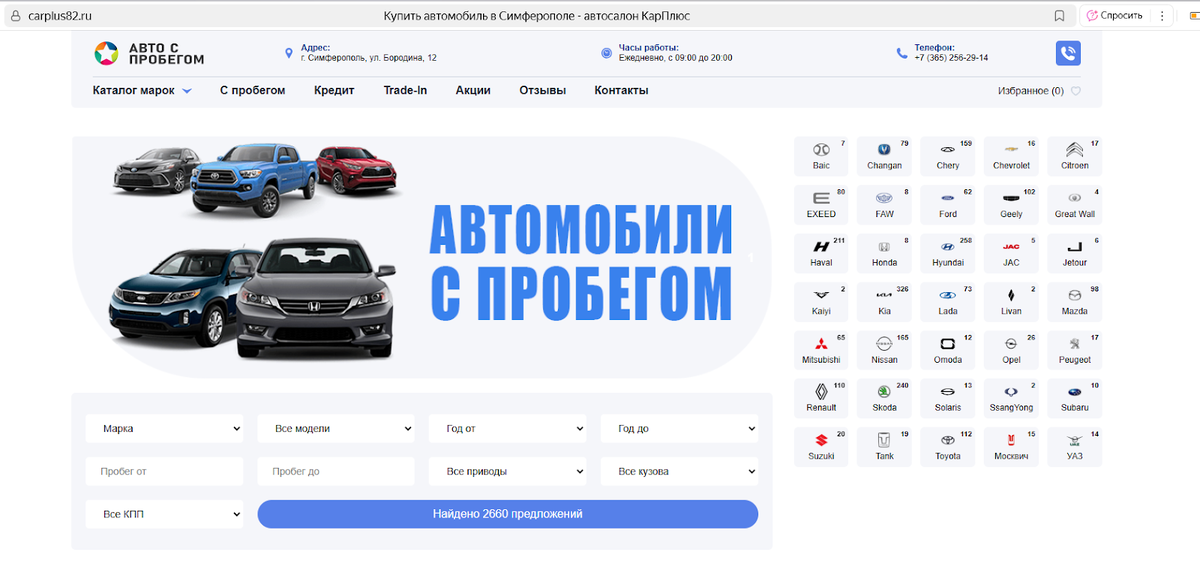
Task: Open the Haval brand tile
Action: pyautogui.click(x=821, y=253)
